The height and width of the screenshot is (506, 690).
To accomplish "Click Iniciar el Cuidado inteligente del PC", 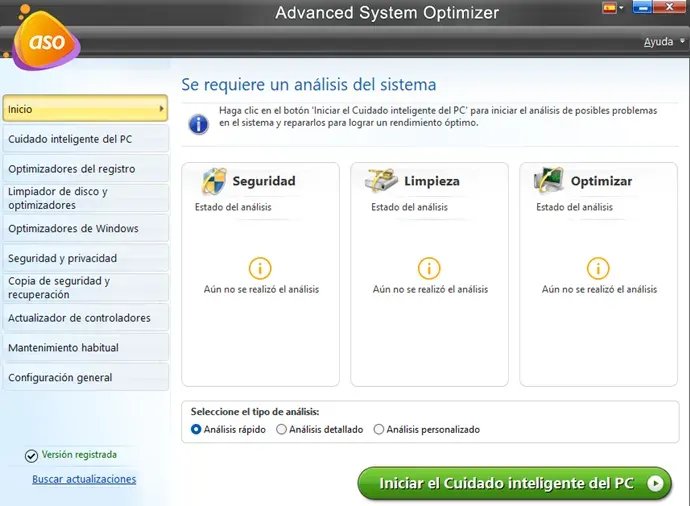I will 514,484.
